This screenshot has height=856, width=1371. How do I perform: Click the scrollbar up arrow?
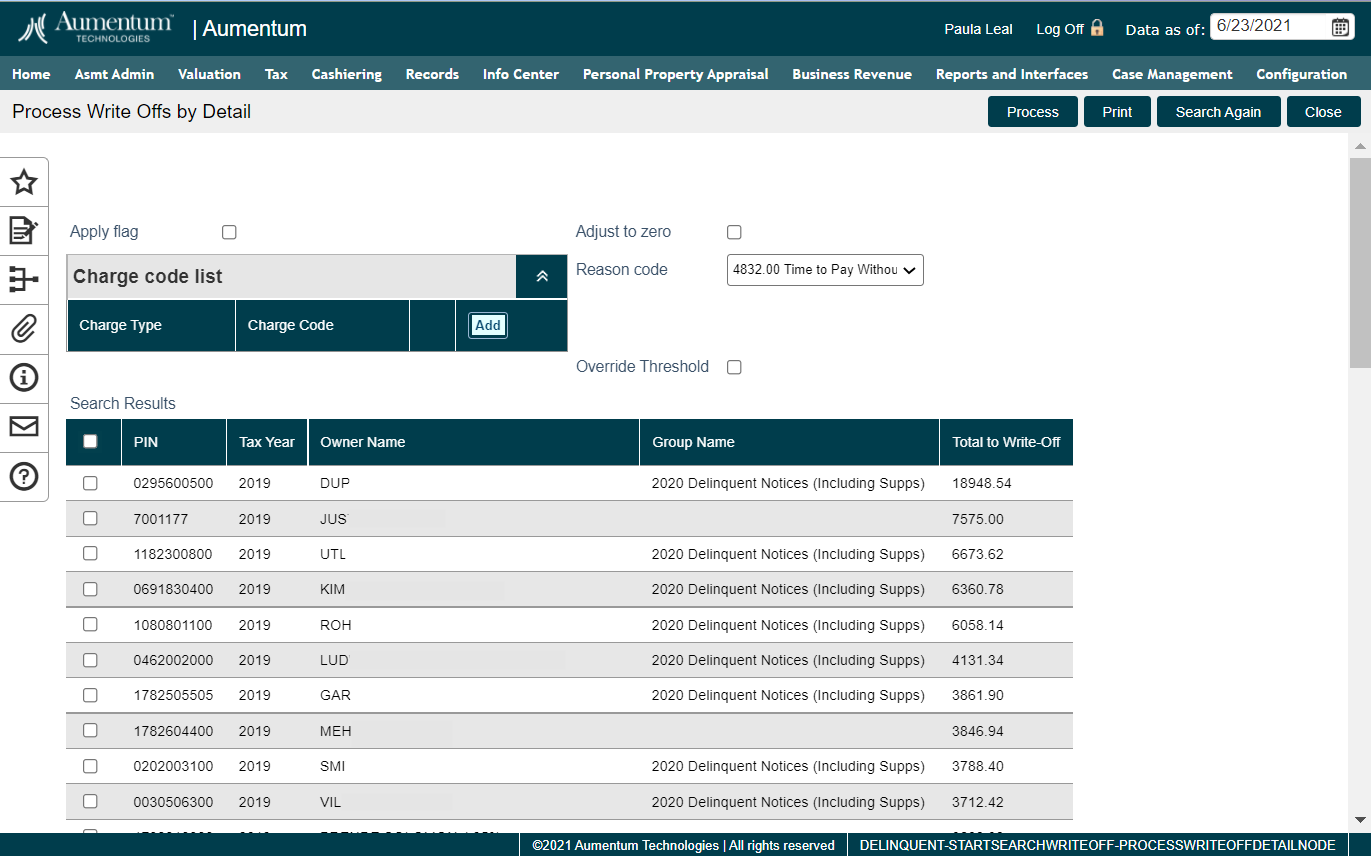(x=1360, y=146)
